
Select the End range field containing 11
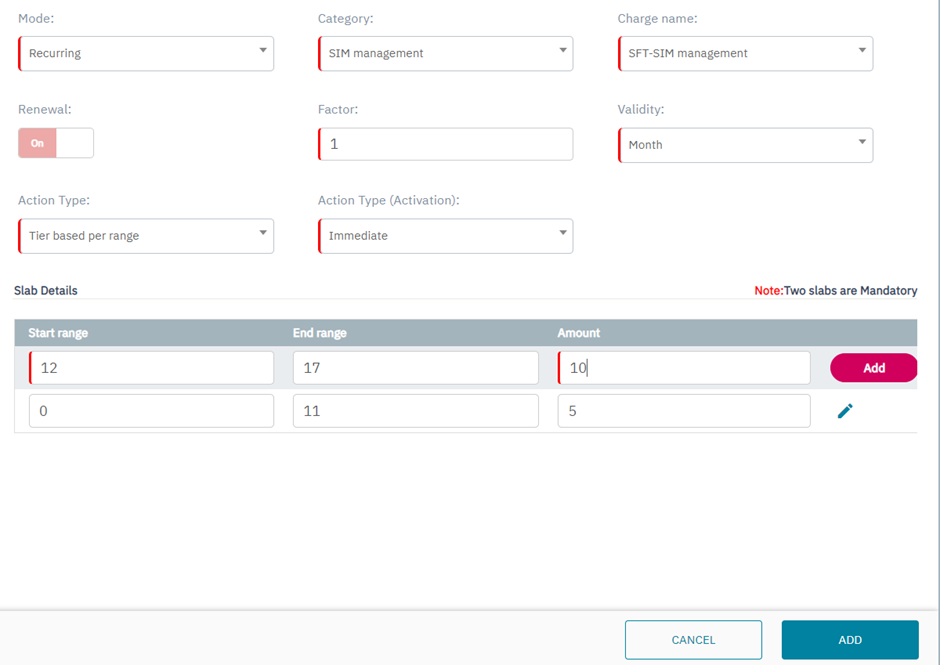[x=415, y=411]
